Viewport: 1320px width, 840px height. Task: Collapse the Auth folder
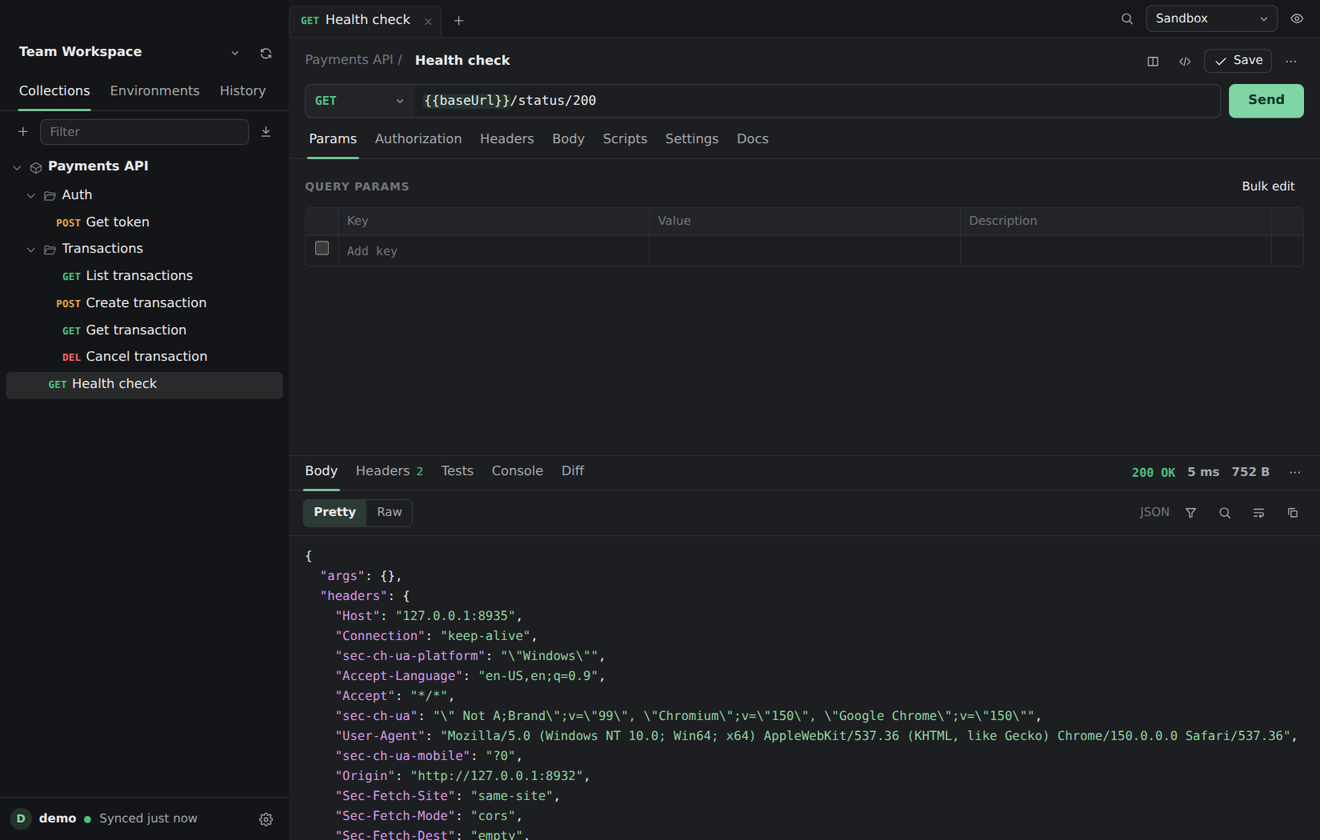pyautogui.click(x=31, y=196)
